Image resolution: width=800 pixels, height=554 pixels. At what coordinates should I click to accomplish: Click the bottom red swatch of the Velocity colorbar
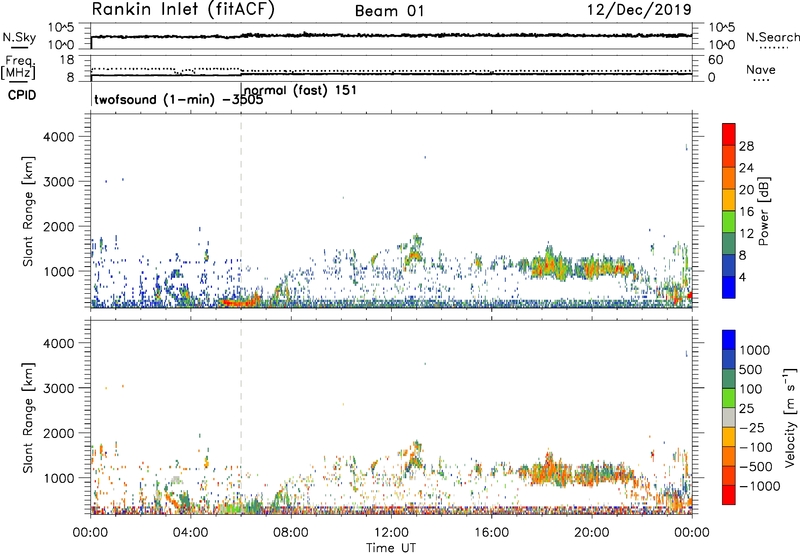coord(729,495)
